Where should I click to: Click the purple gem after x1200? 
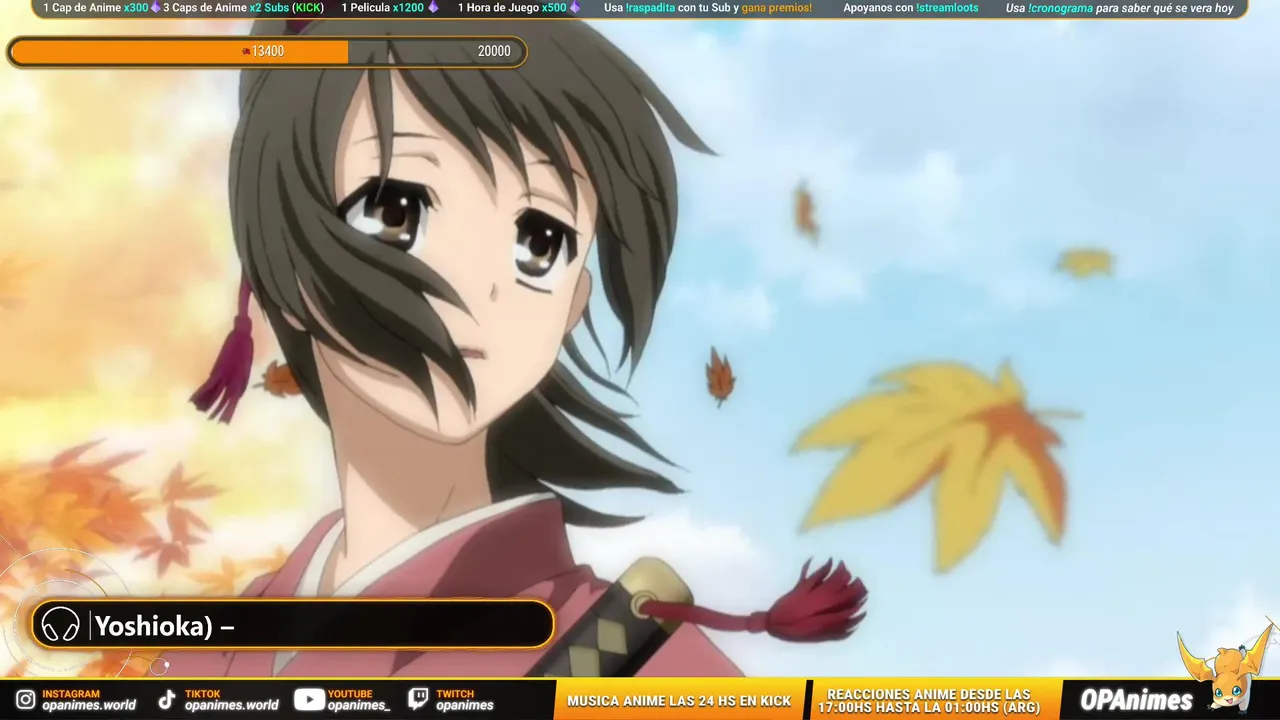point(433,8)
